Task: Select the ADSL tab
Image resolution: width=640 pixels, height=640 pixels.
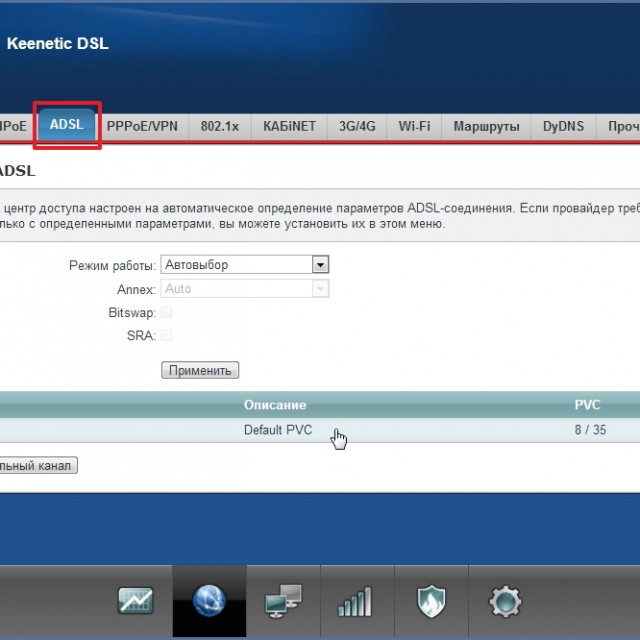Action: tap(67, 124)
